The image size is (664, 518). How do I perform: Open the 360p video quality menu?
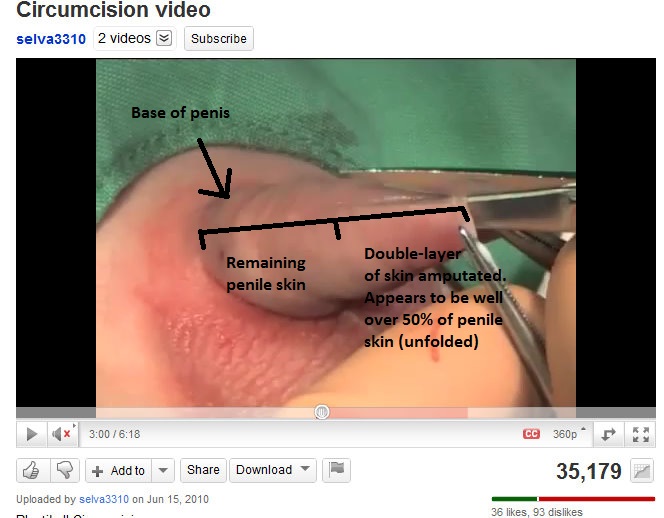569,434
